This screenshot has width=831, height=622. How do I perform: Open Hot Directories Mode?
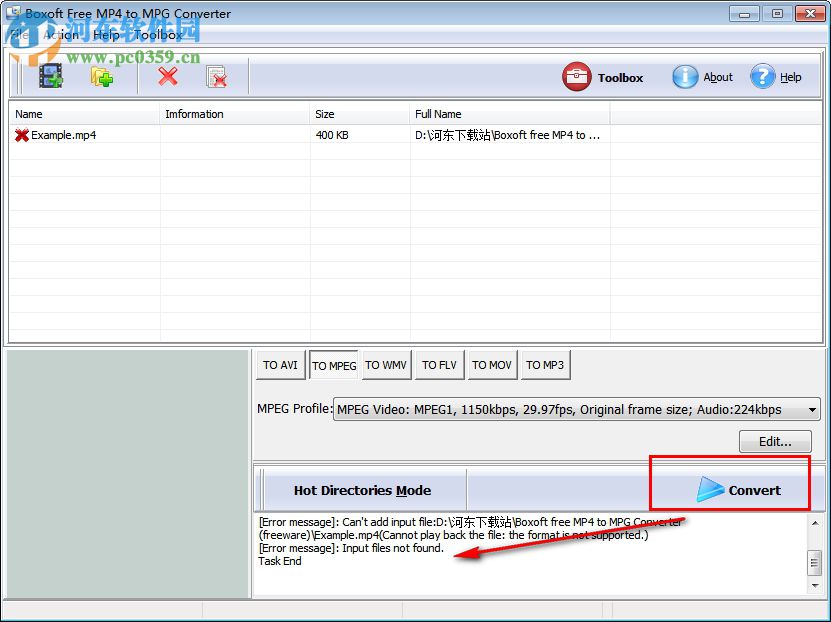coord(362,490)
